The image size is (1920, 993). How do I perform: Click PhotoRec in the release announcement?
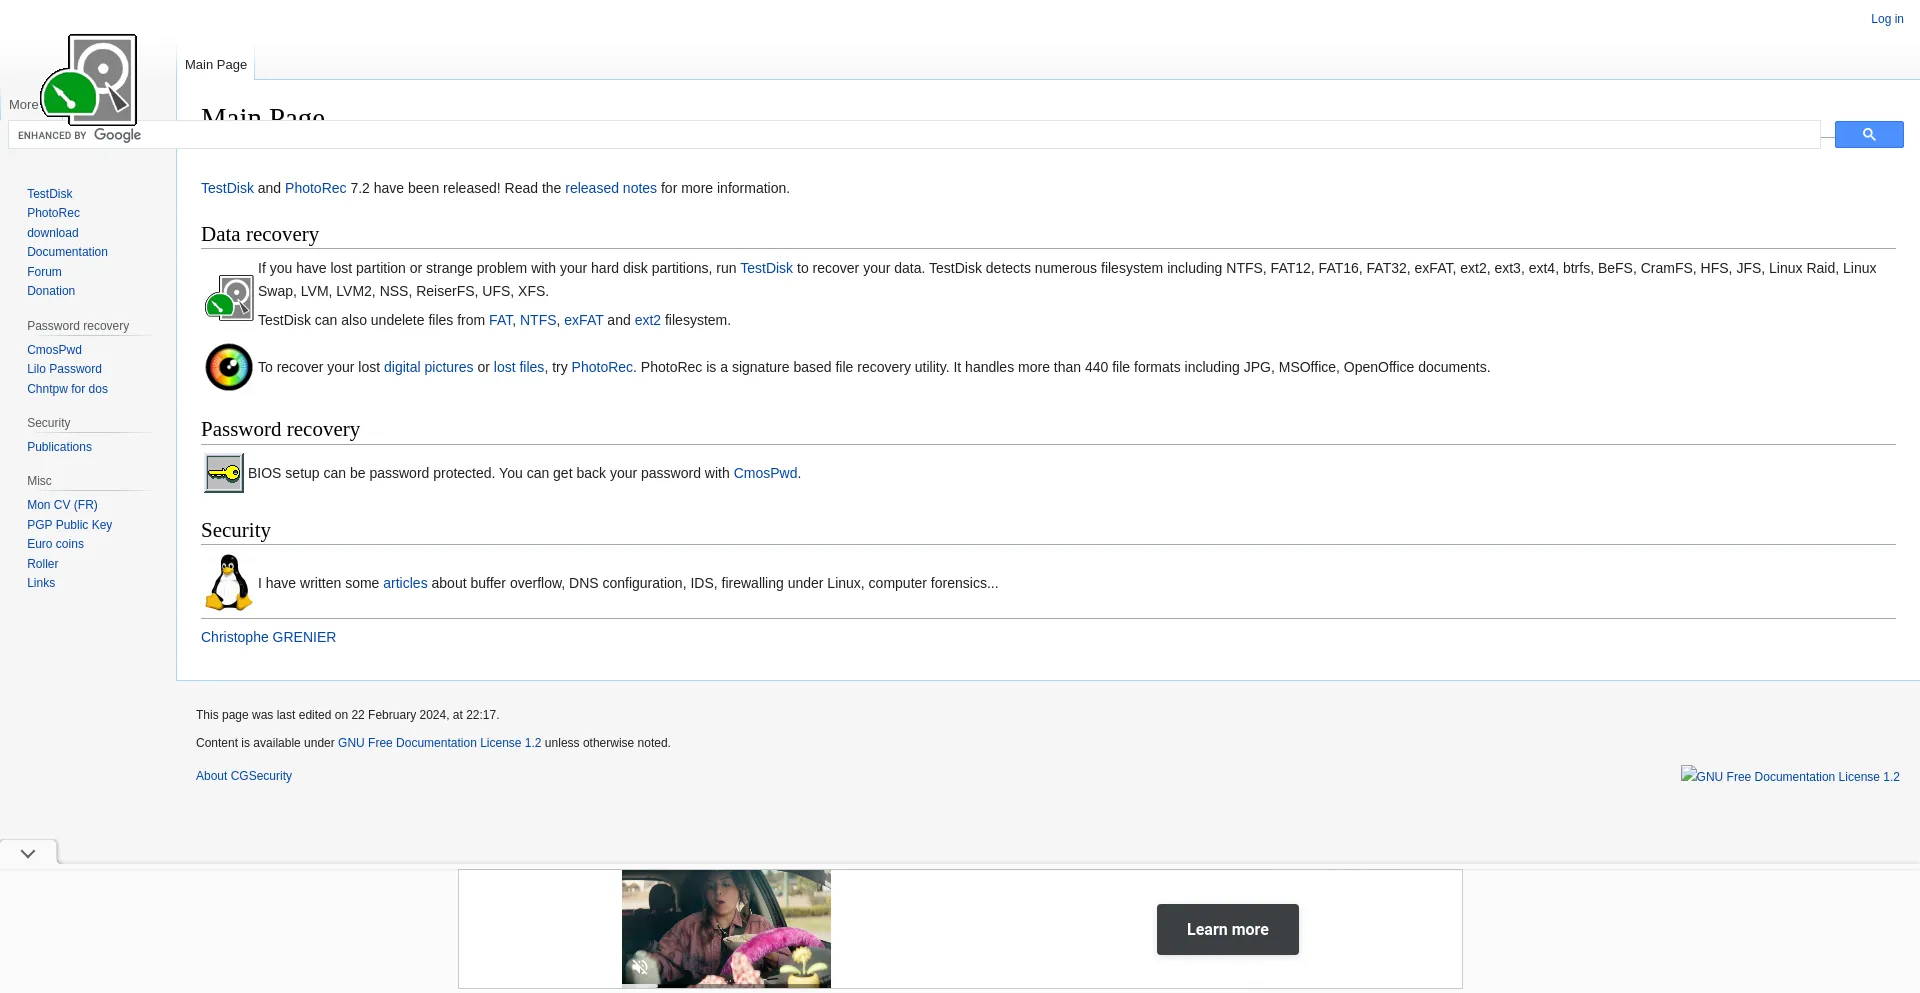[315, 188]
